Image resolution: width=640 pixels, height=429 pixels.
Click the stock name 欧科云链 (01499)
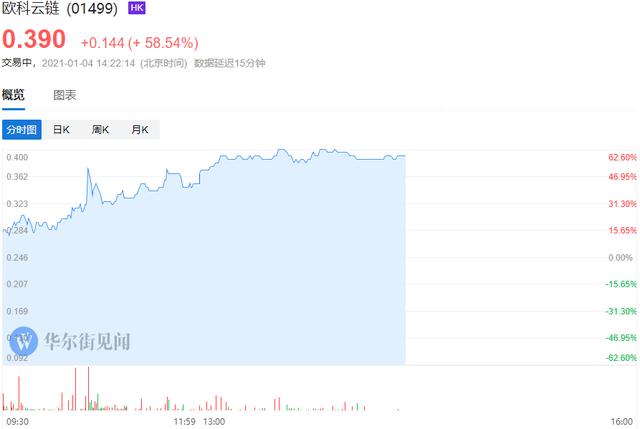[x=60, y=9]
